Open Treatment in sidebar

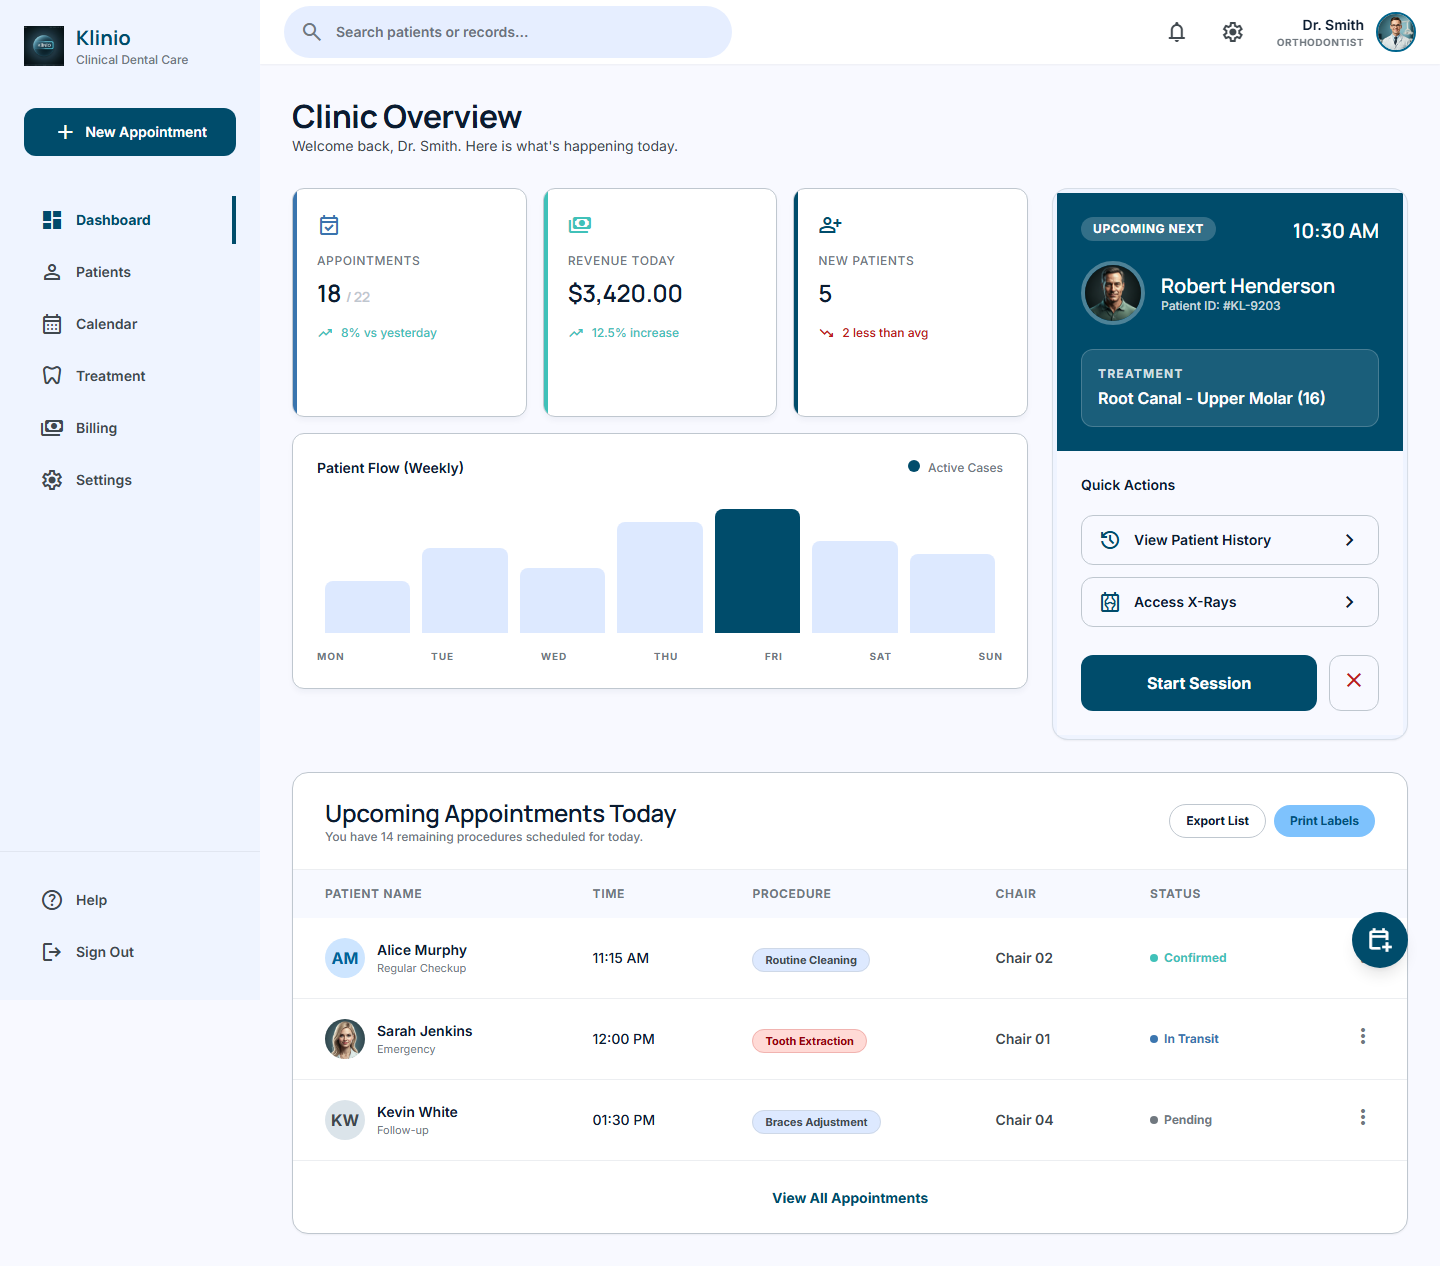(130, 376)
